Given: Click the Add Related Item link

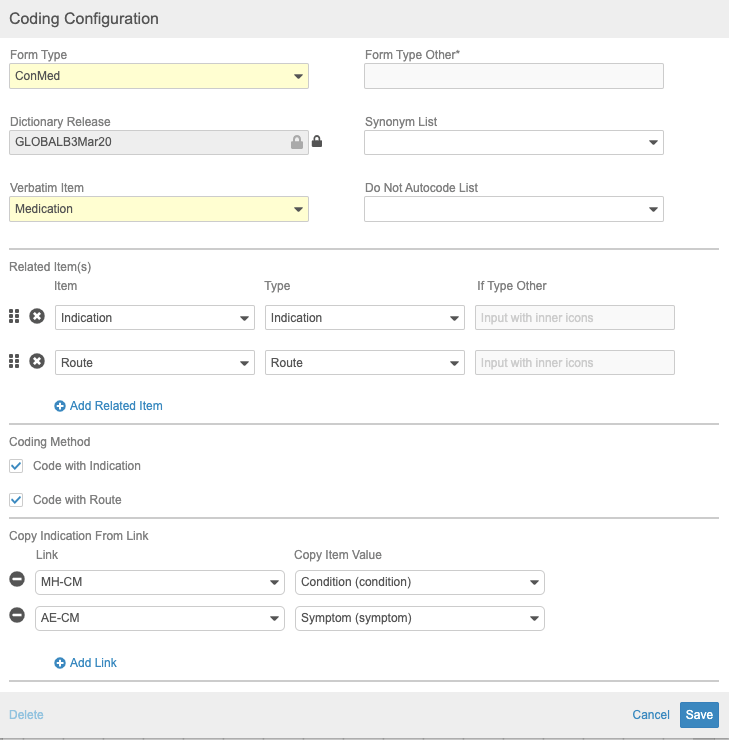Looking at the screenshot, I should (115, 406).
